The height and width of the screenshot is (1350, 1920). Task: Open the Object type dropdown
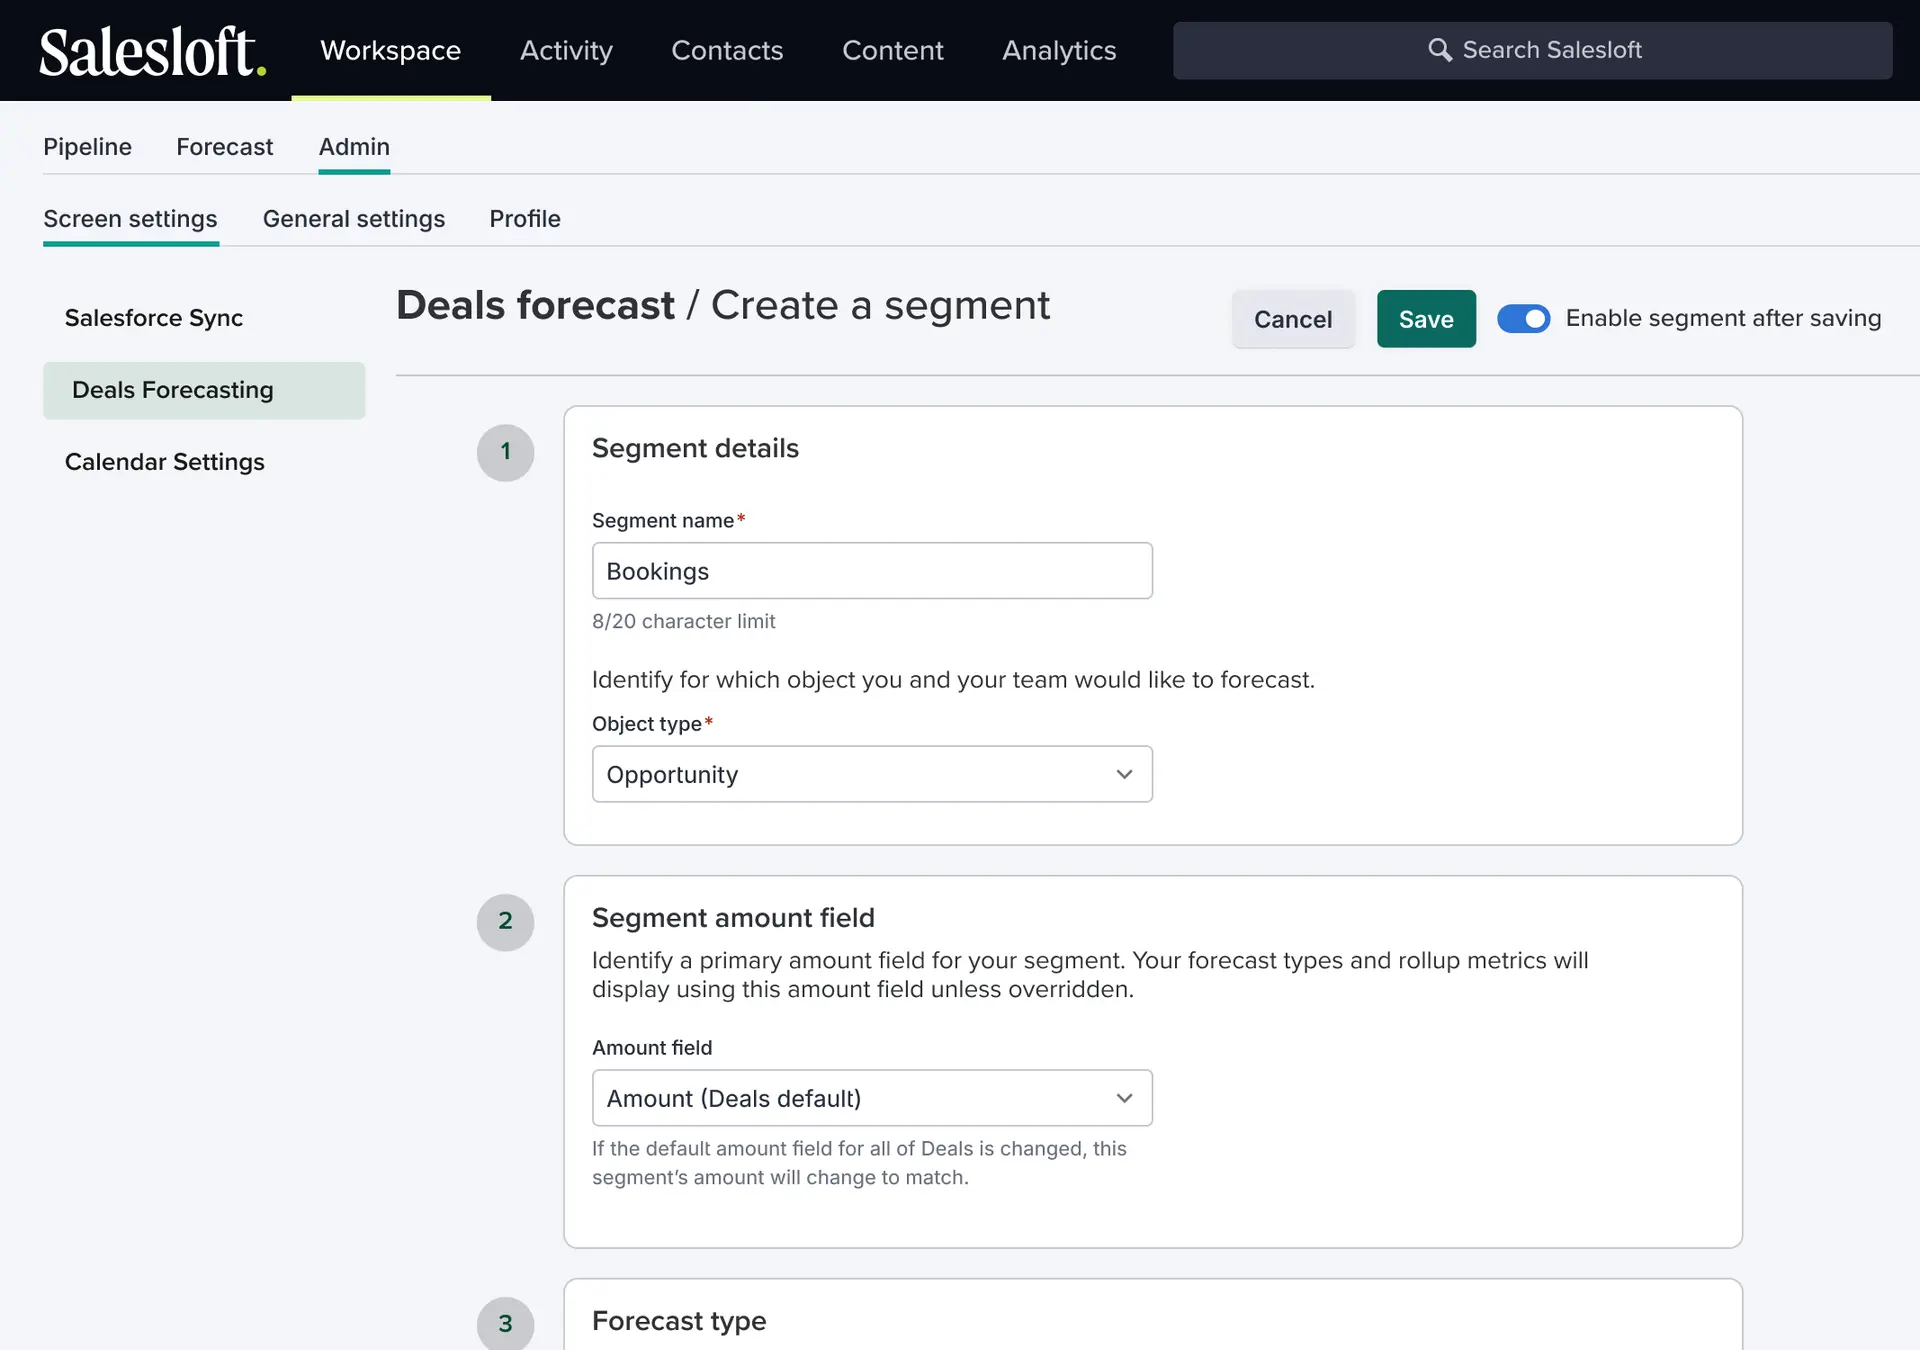point(872,774)
